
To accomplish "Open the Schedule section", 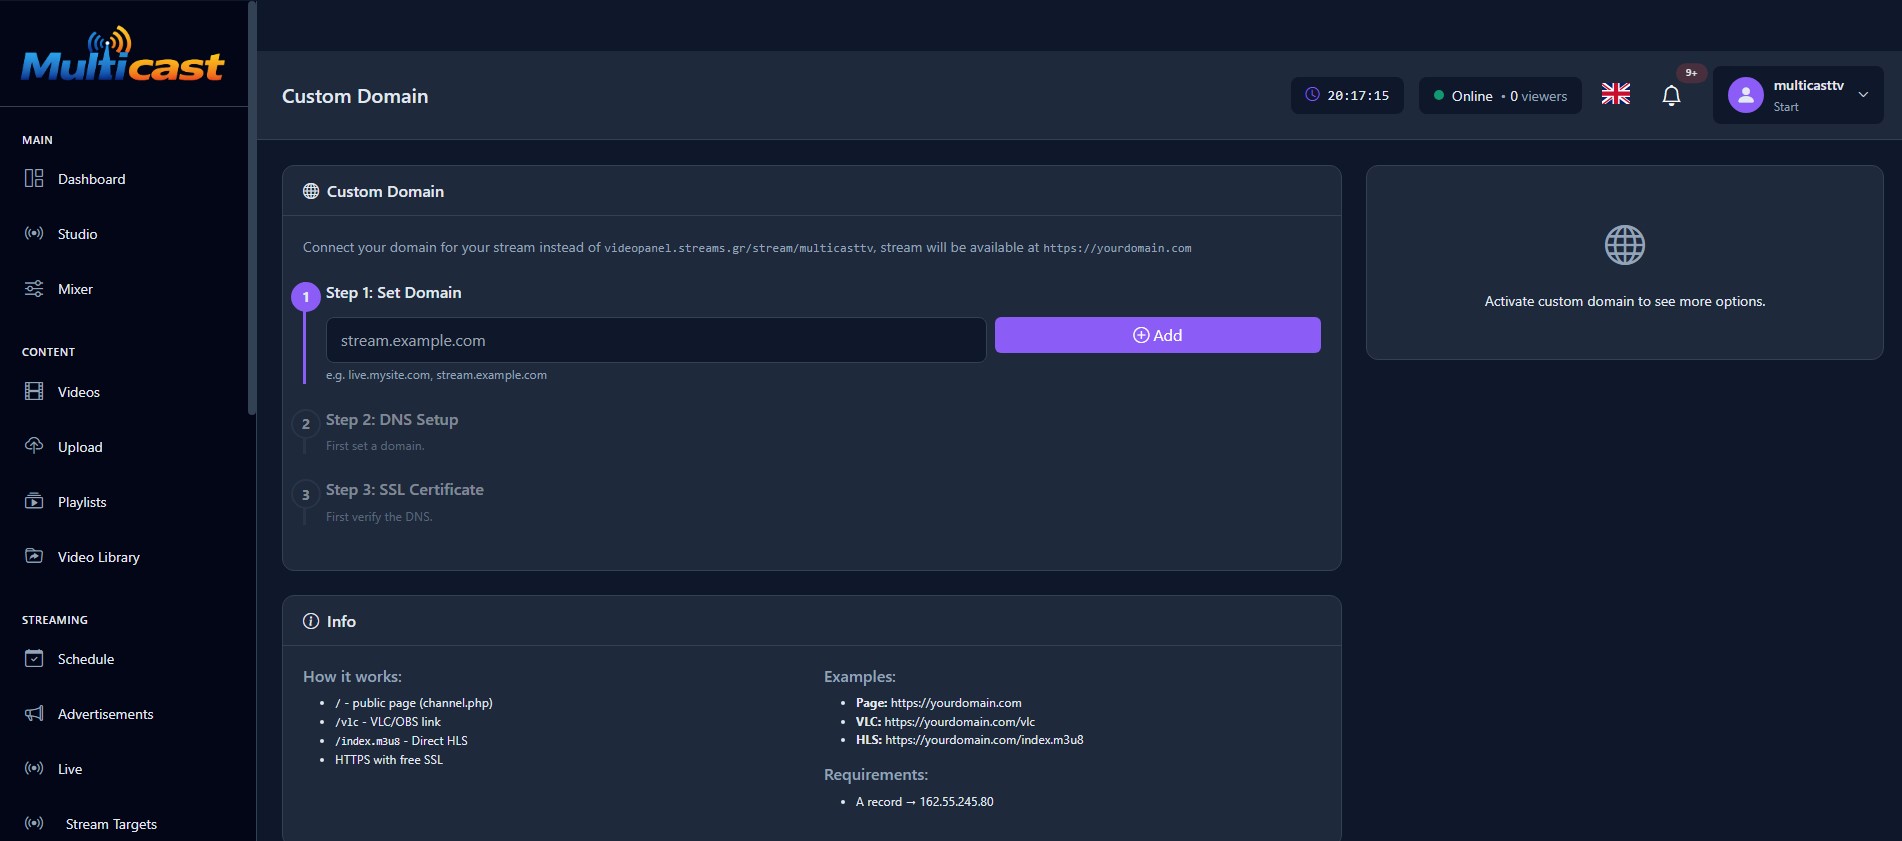I will (x=86, y=659).
